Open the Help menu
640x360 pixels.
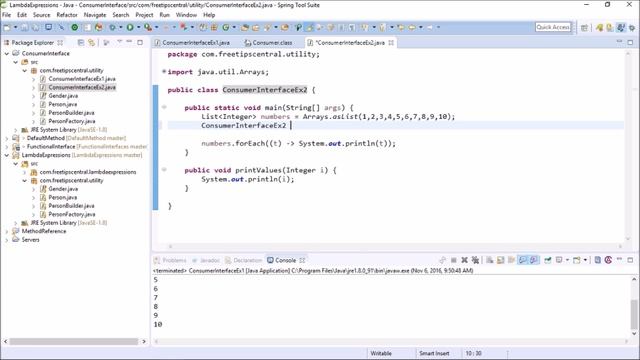point(209,15)
